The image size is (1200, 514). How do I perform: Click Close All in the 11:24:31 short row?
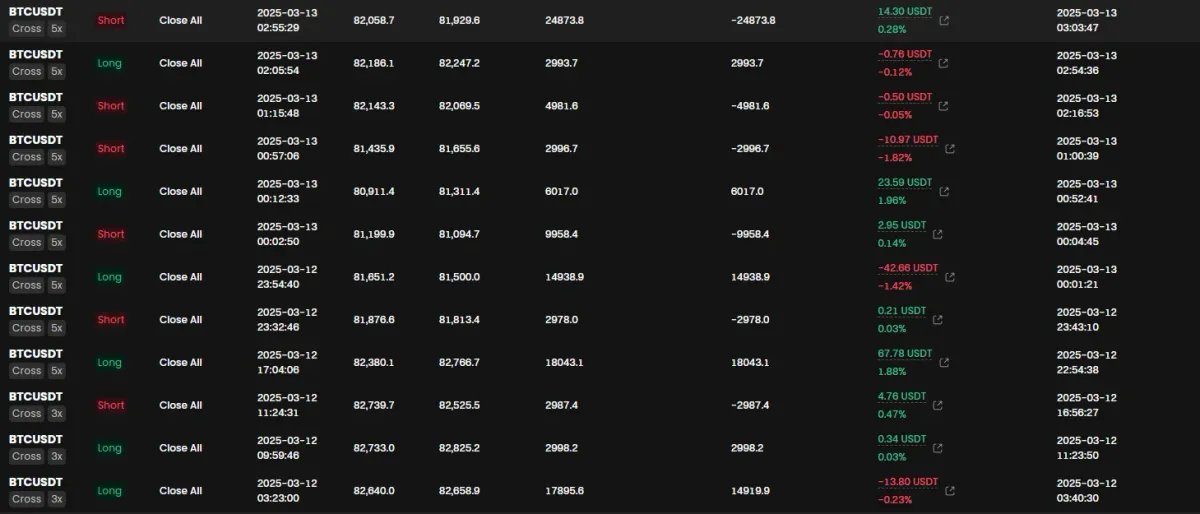coord(180,405)
